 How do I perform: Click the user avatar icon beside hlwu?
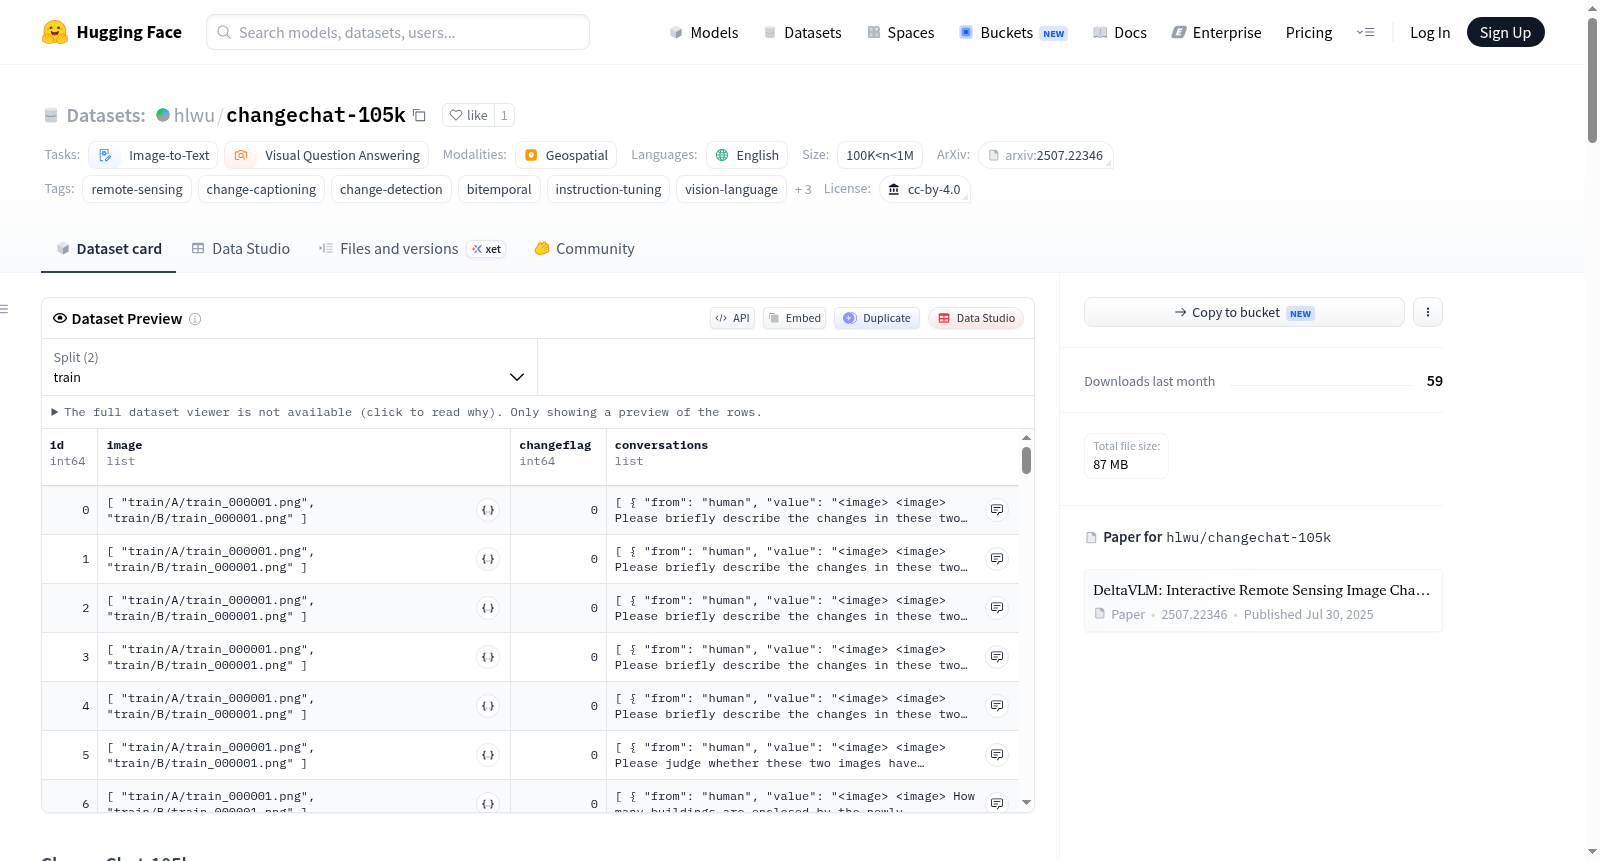[x=163, y=115]
